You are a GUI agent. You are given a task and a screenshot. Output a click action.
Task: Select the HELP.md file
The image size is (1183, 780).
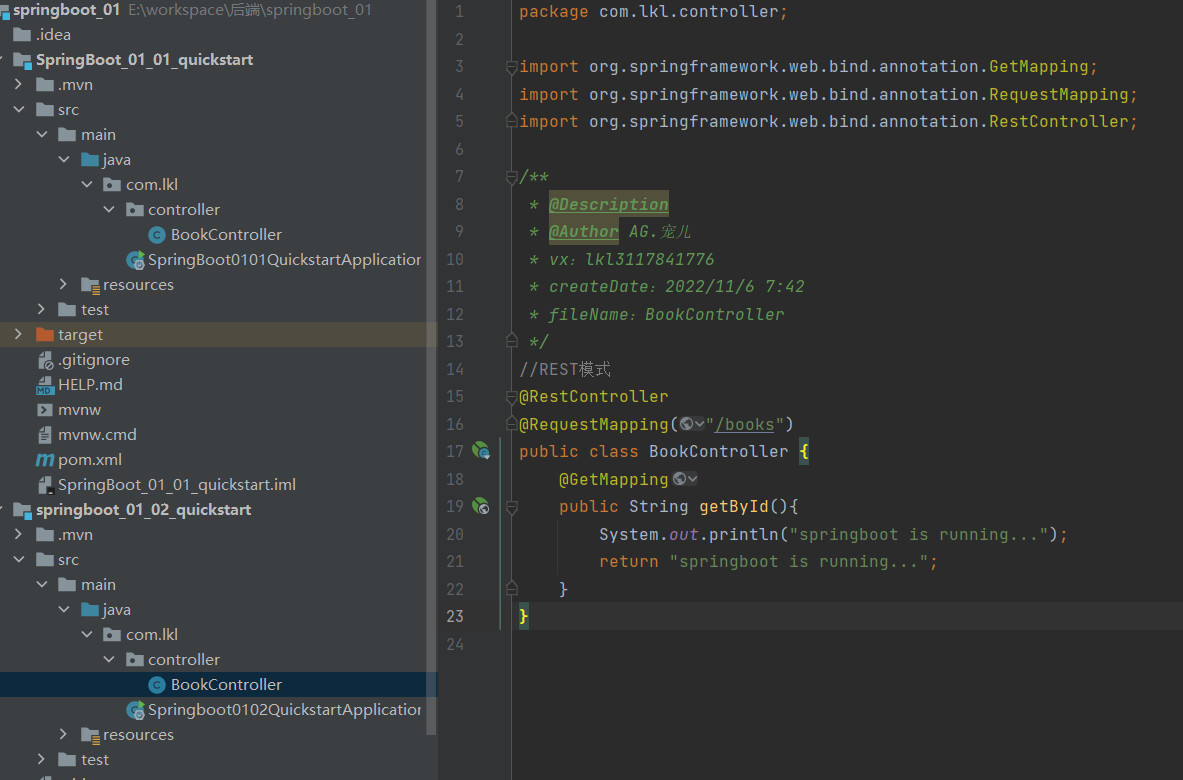click(x=91, y=385)
